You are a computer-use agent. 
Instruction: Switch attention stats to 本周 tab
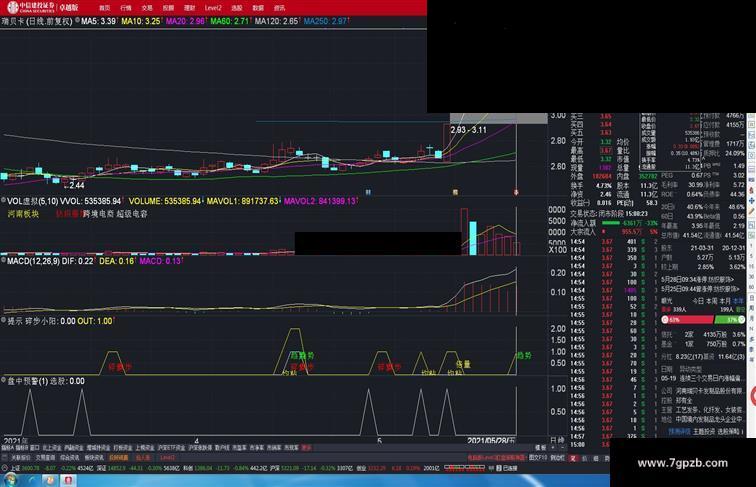click(x=712, y=300)
